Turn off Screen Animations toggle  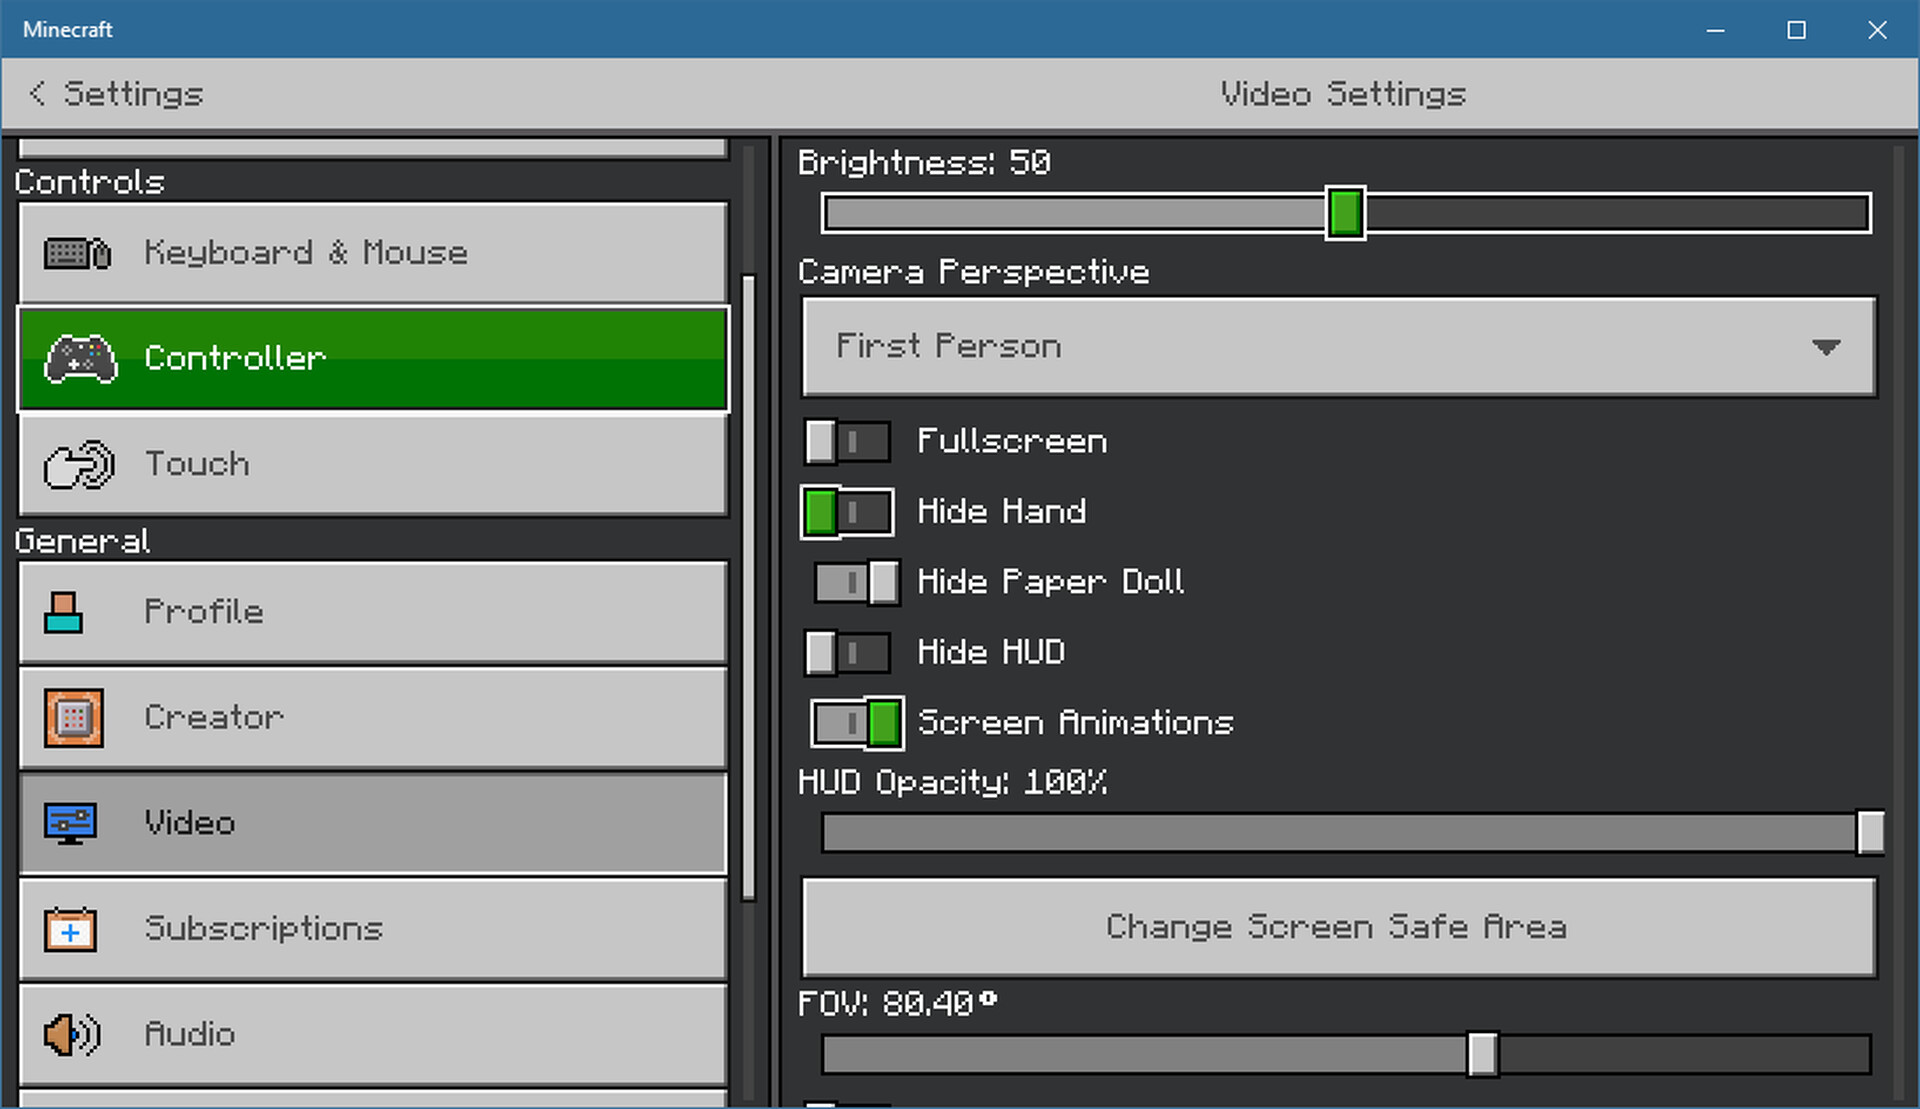pyautogui.click(x=857, y=723)
